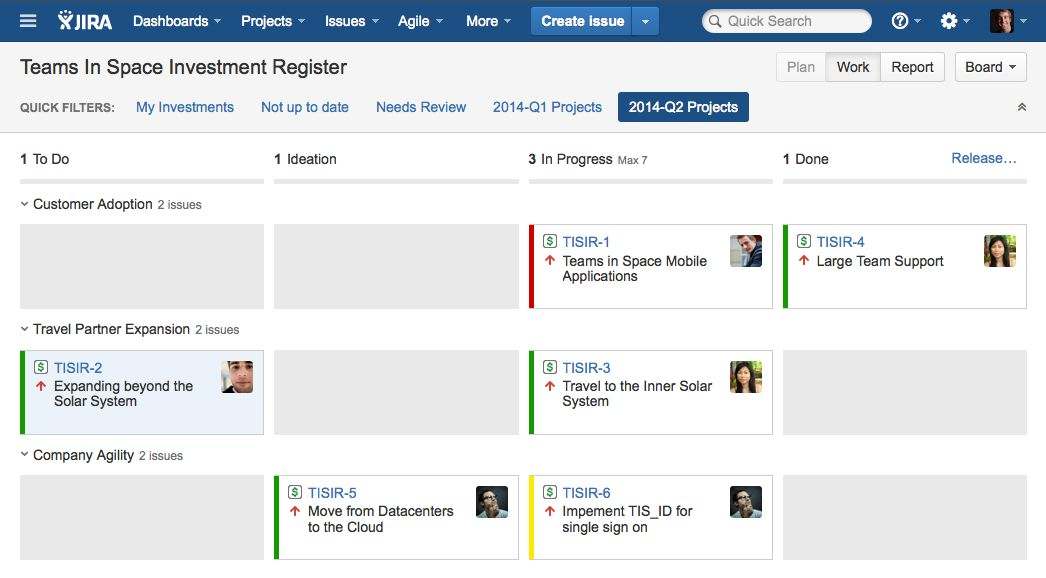Click the JIRA logo in the navigation bar
Screen dimensions: 1046x578
point(83,20)
